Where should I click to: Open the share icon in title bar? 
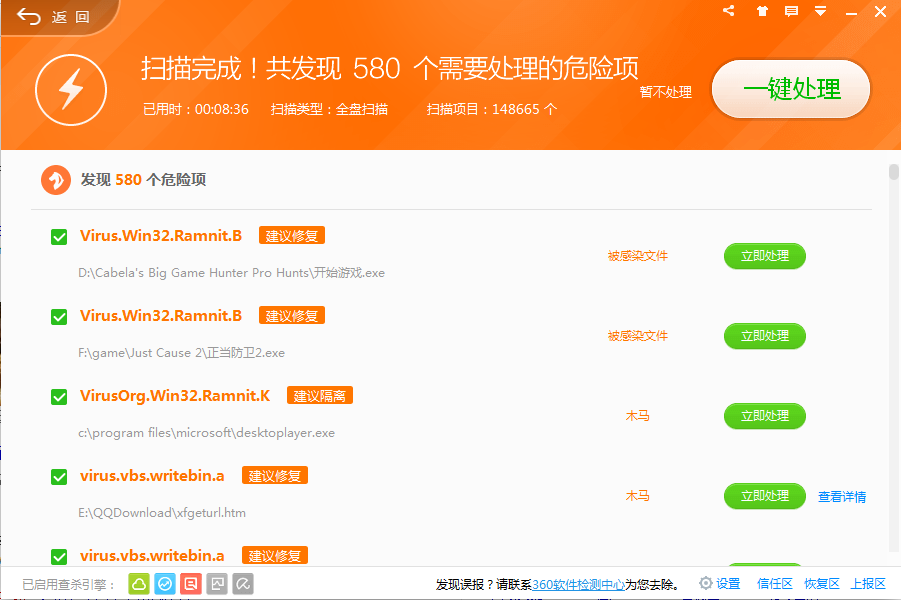click(x=729, y=10)
